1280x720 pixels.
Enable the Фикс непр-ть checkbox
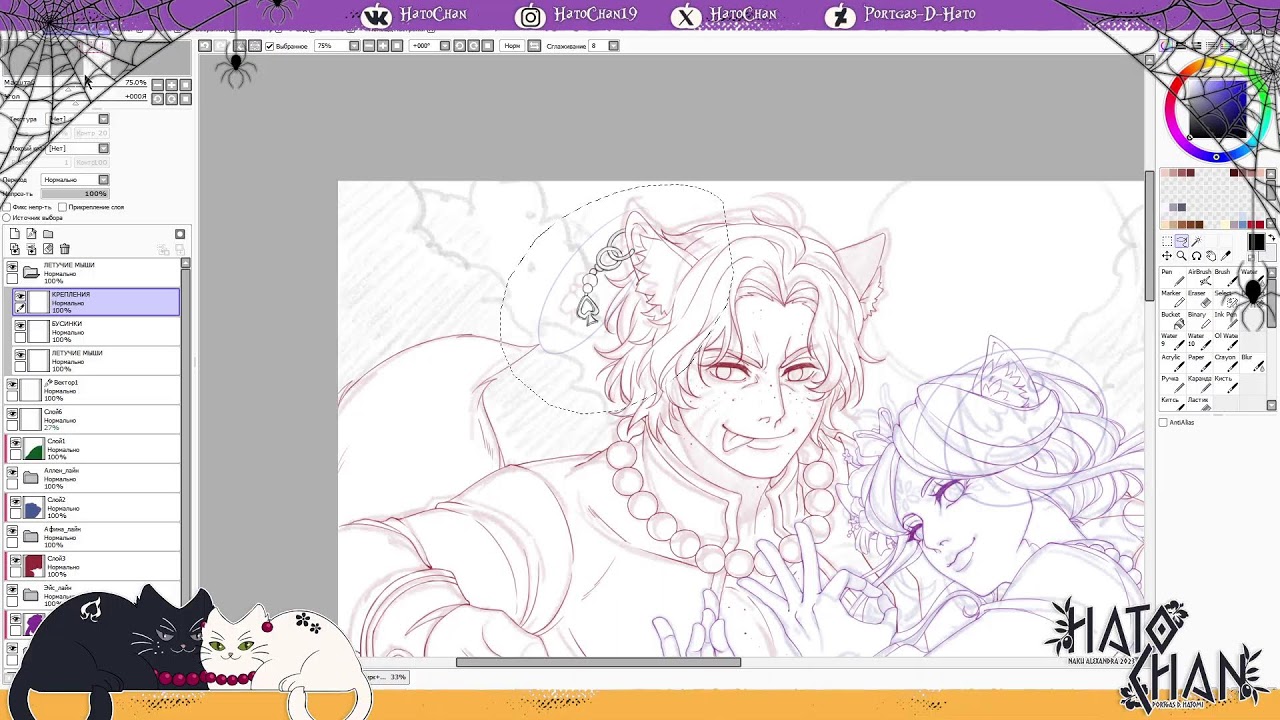7,207
